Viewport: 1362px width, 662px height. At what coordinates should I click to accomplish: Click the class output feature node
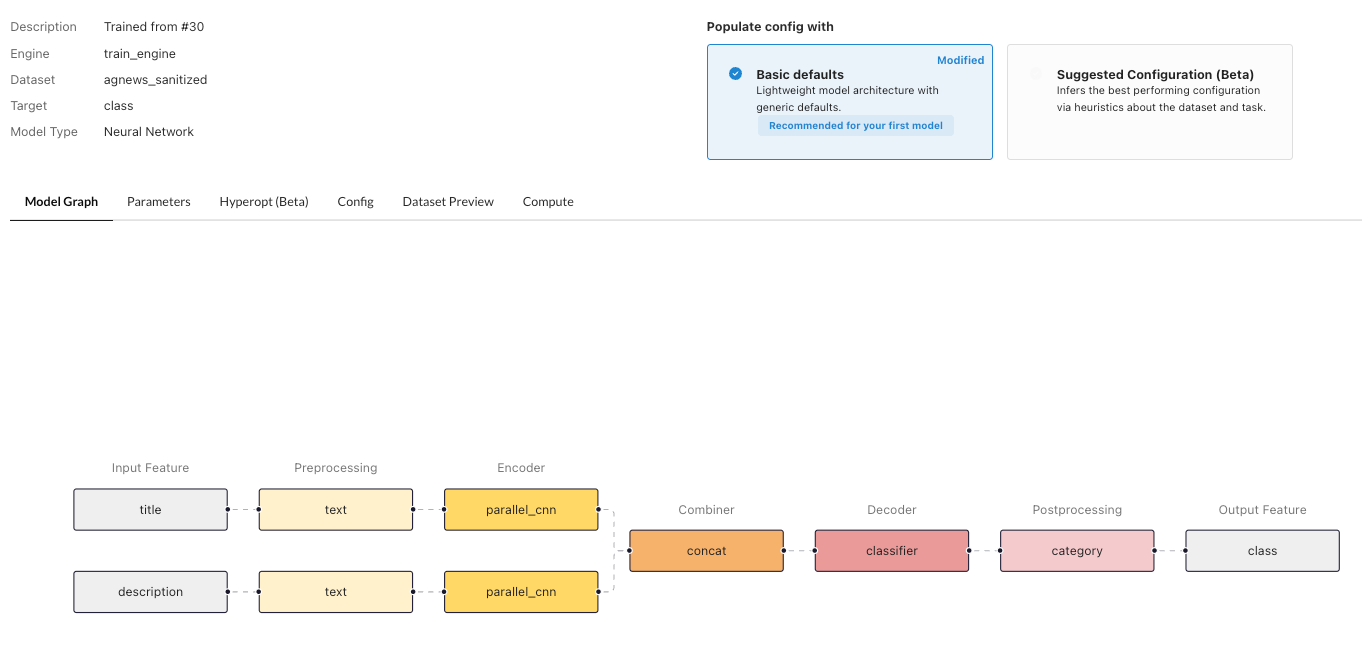(1262, 551)
